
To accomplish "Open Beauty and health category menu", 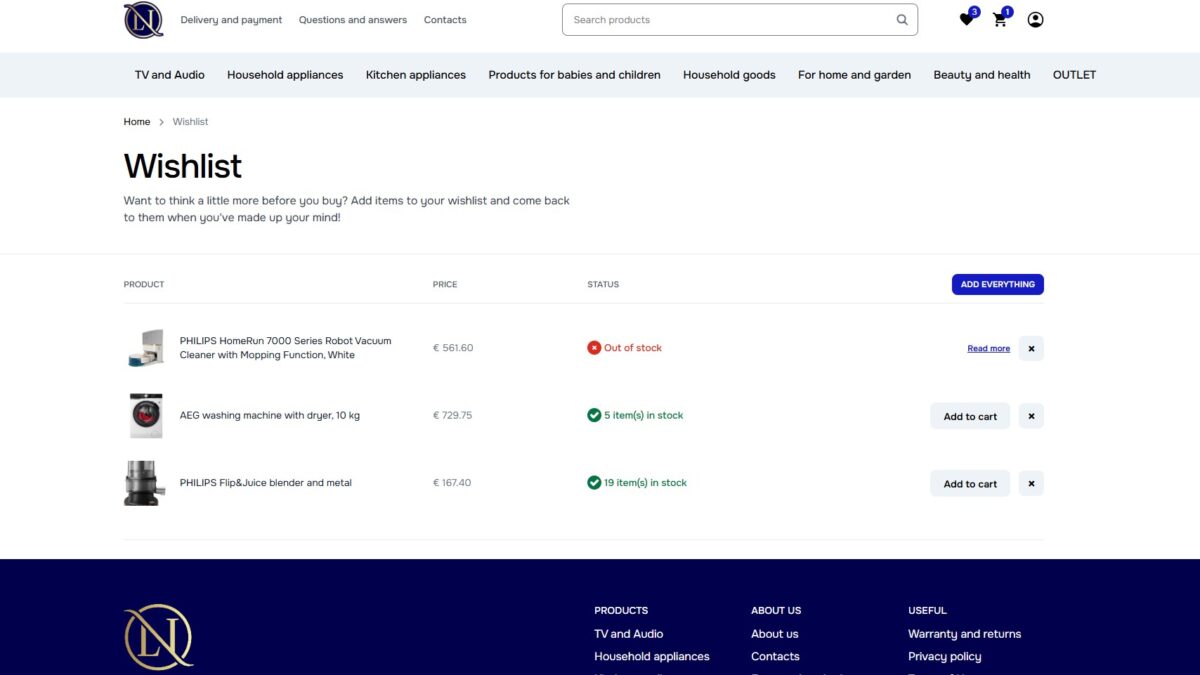I will point(982,75).
